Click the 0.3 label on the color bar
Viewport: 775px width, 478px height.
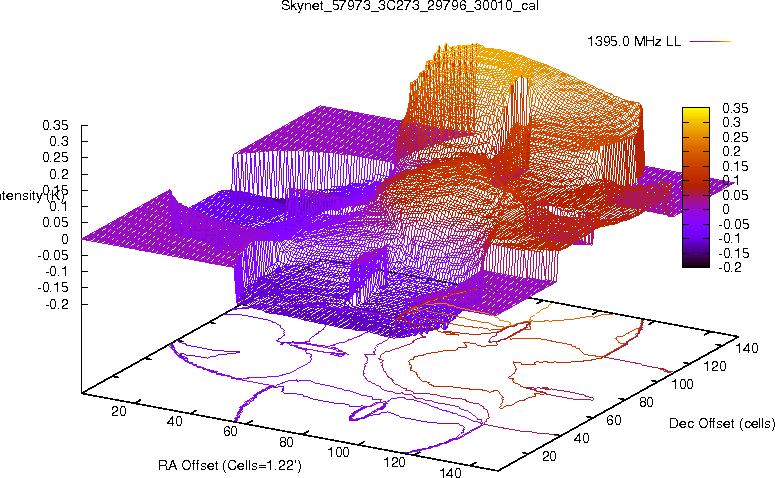coord(731,123)
